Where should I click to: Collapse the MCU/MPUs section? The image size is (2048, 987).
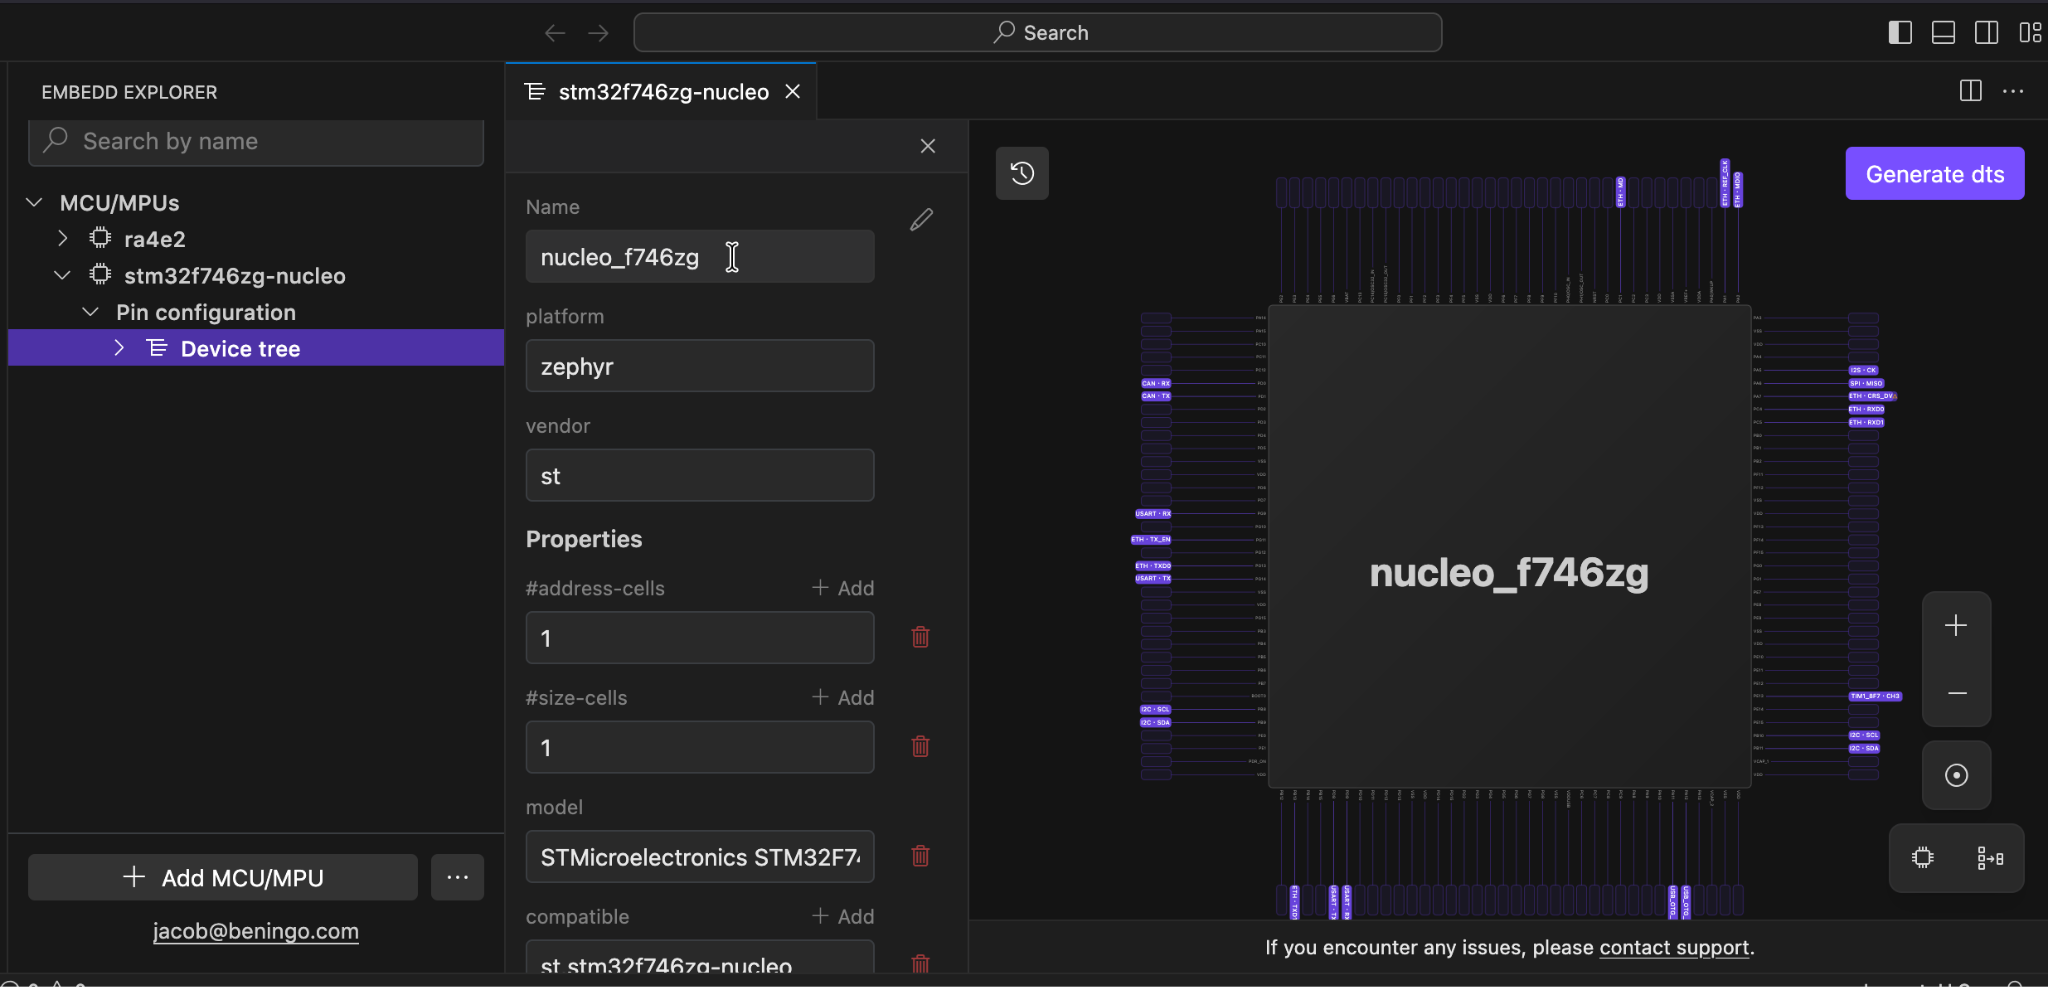point(35,203)
